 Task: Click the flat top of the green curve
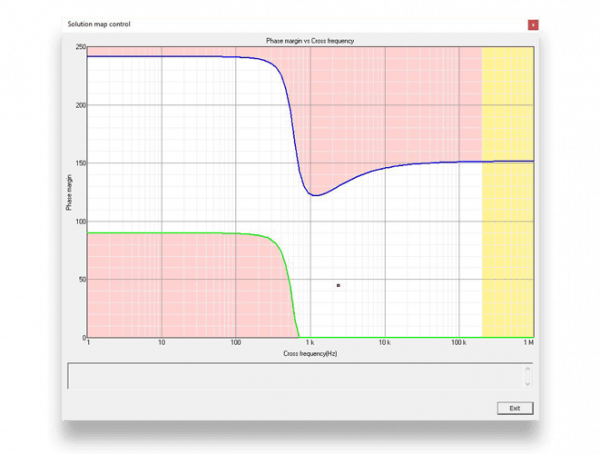[170, 233]
